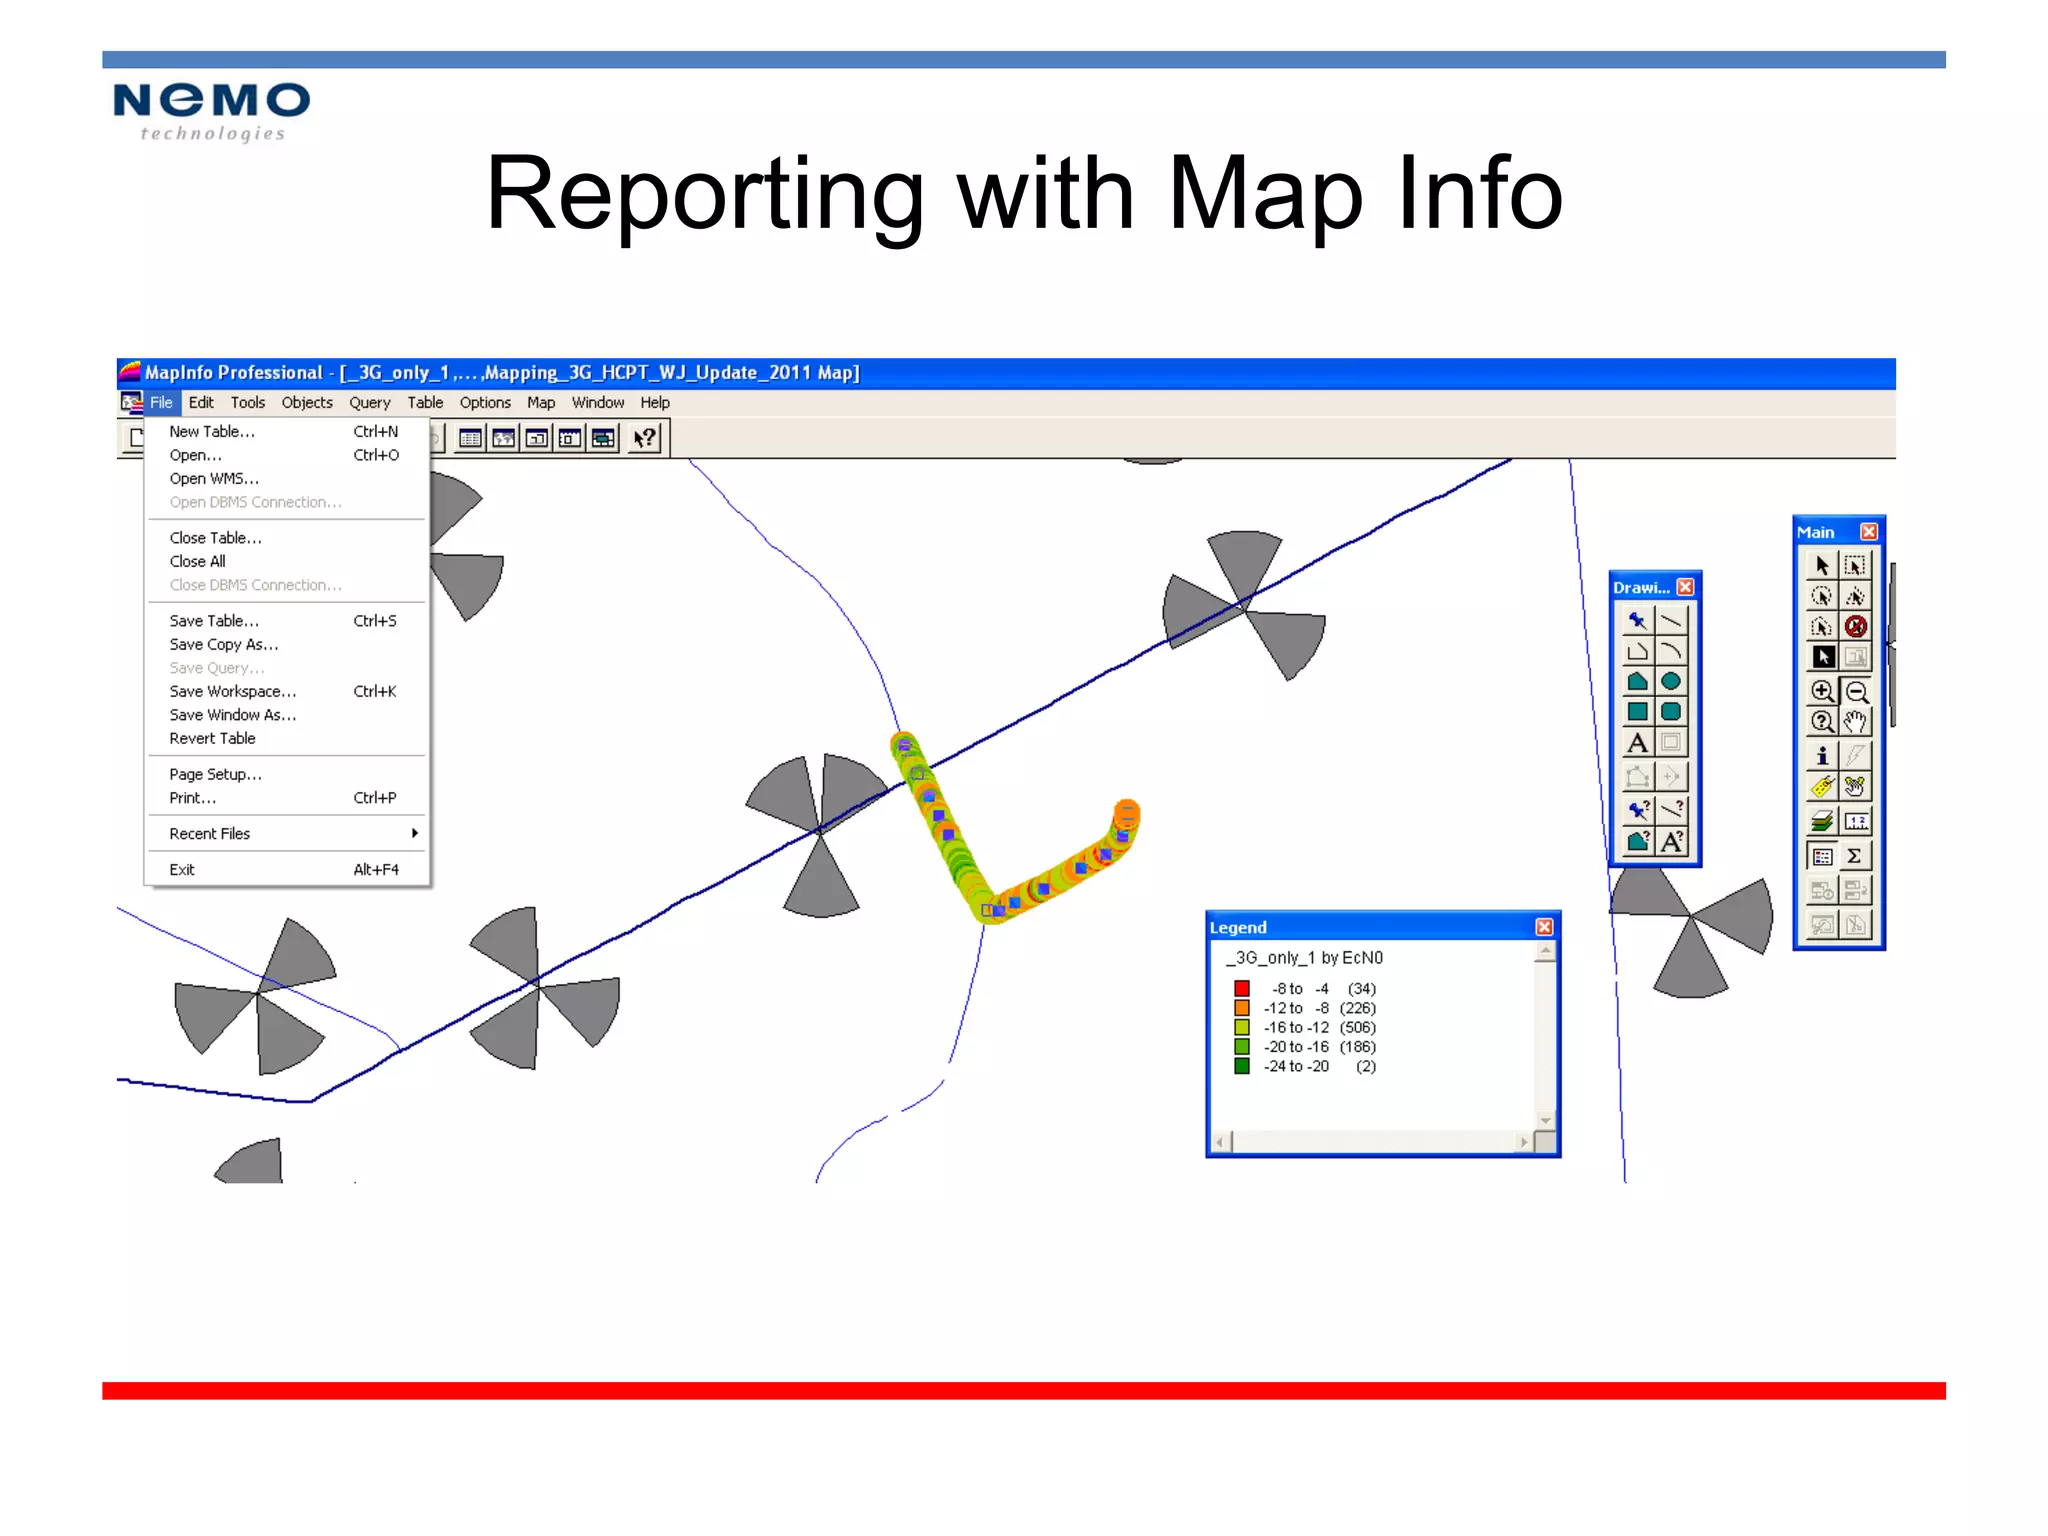
Task: Choose Open WMS... entry
Action: pos(287,479)
